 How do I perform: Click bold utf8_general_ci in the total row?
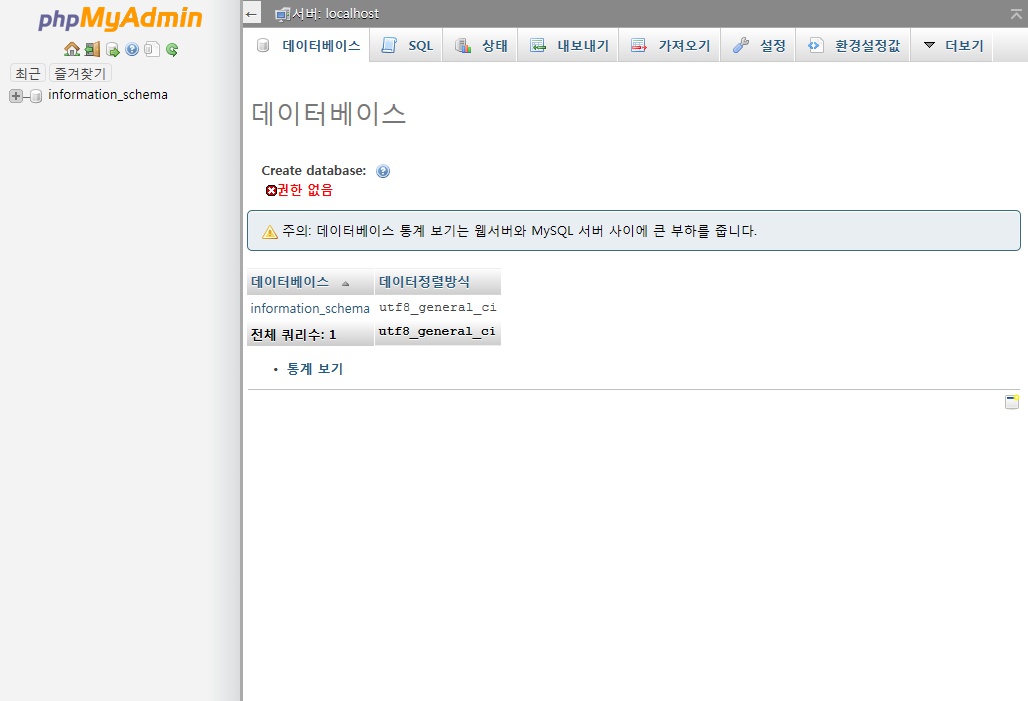click(437, 331)
